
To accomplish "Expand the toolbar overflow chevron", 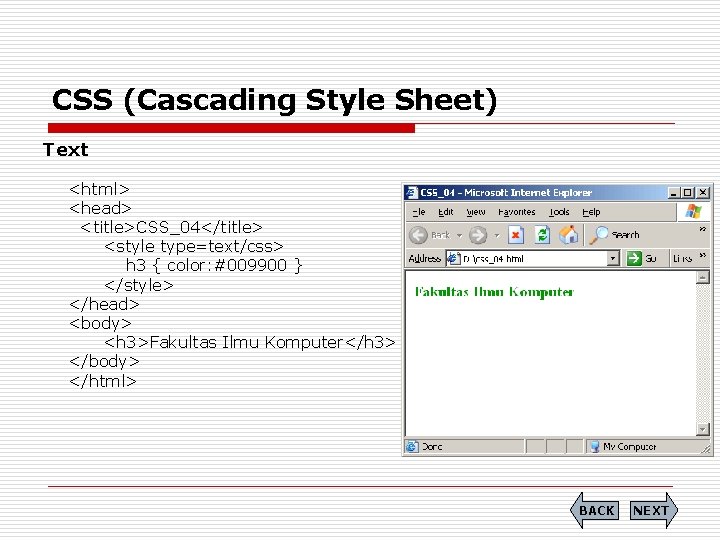I will 703,229.
